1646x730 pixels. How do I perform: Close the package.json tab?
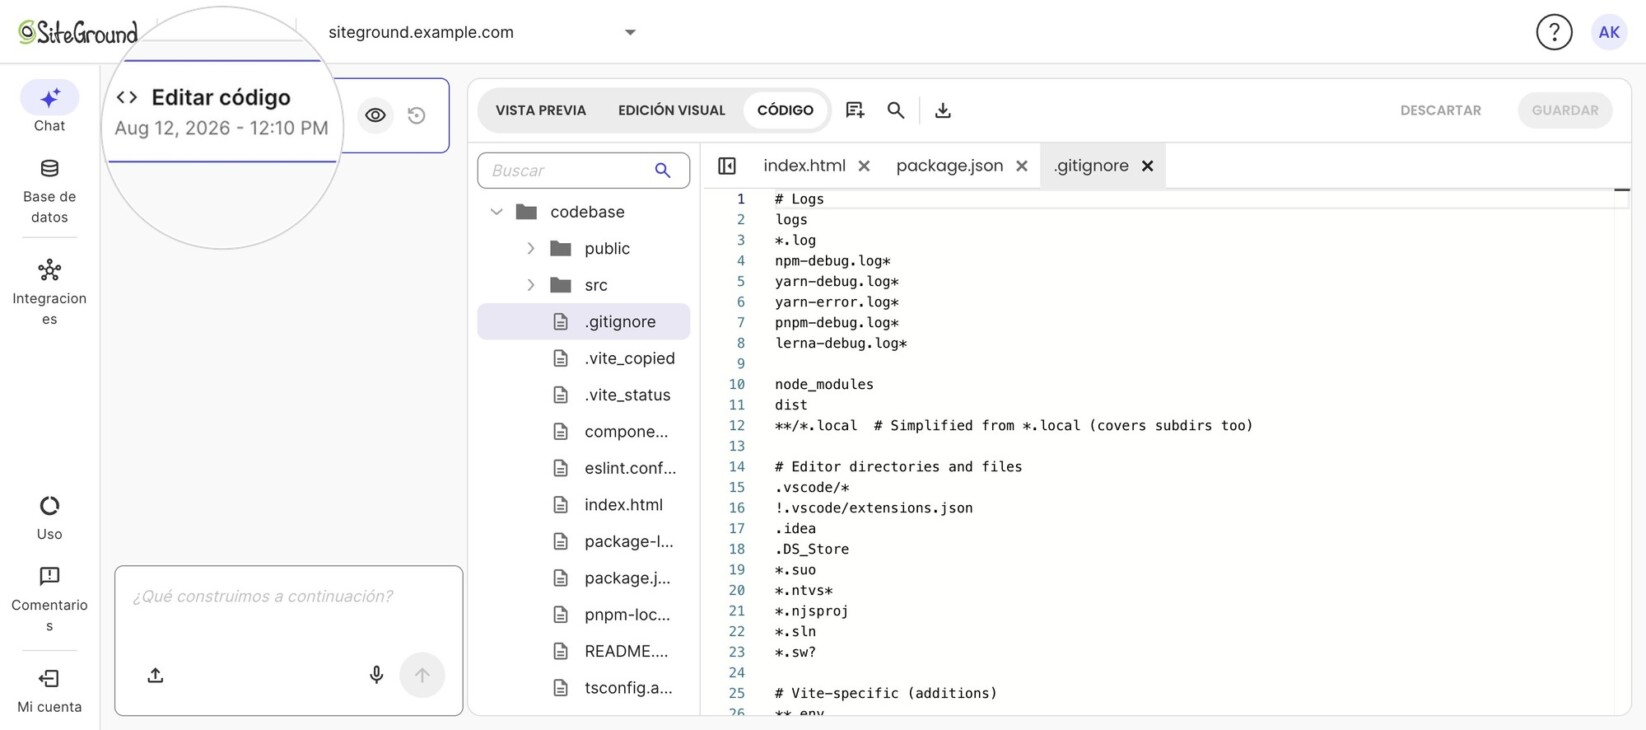(x=1022, y=166)
